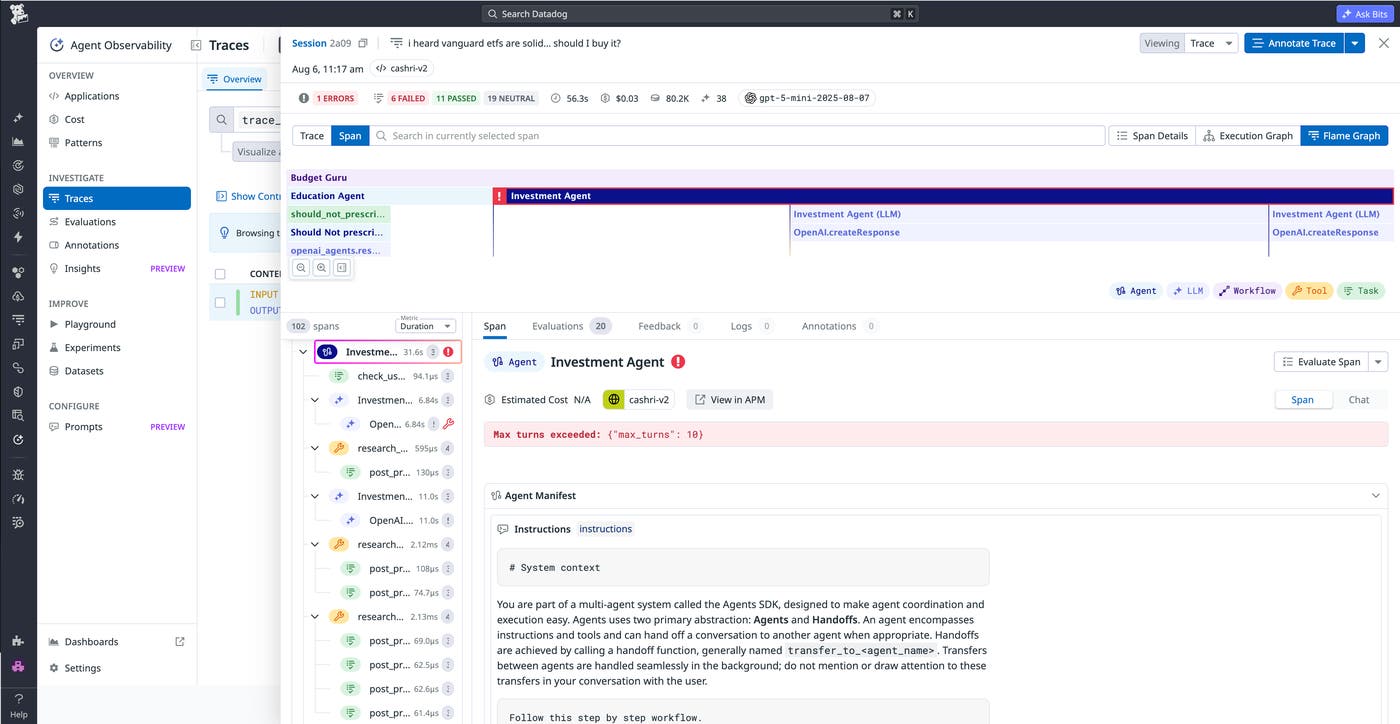The image size is (1400, 724).
Task: Click the Evaluate Span button
Action: (x=1322, y=362)
